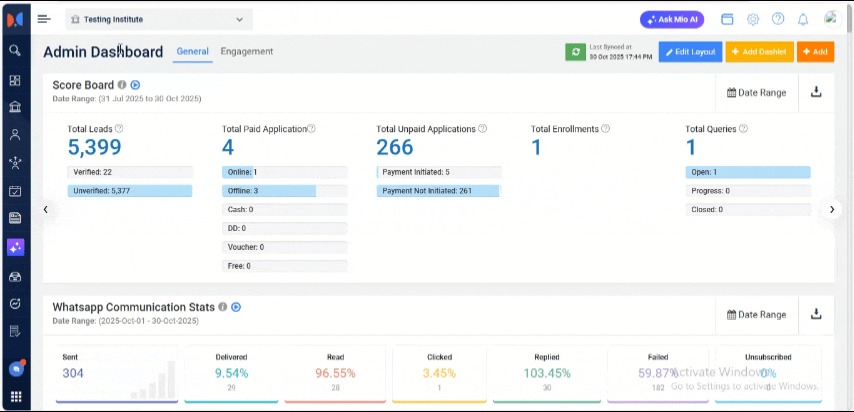Click the Edit Layout button
The height and width of the screenshot is (412, 854).
[x=690, y=51]
